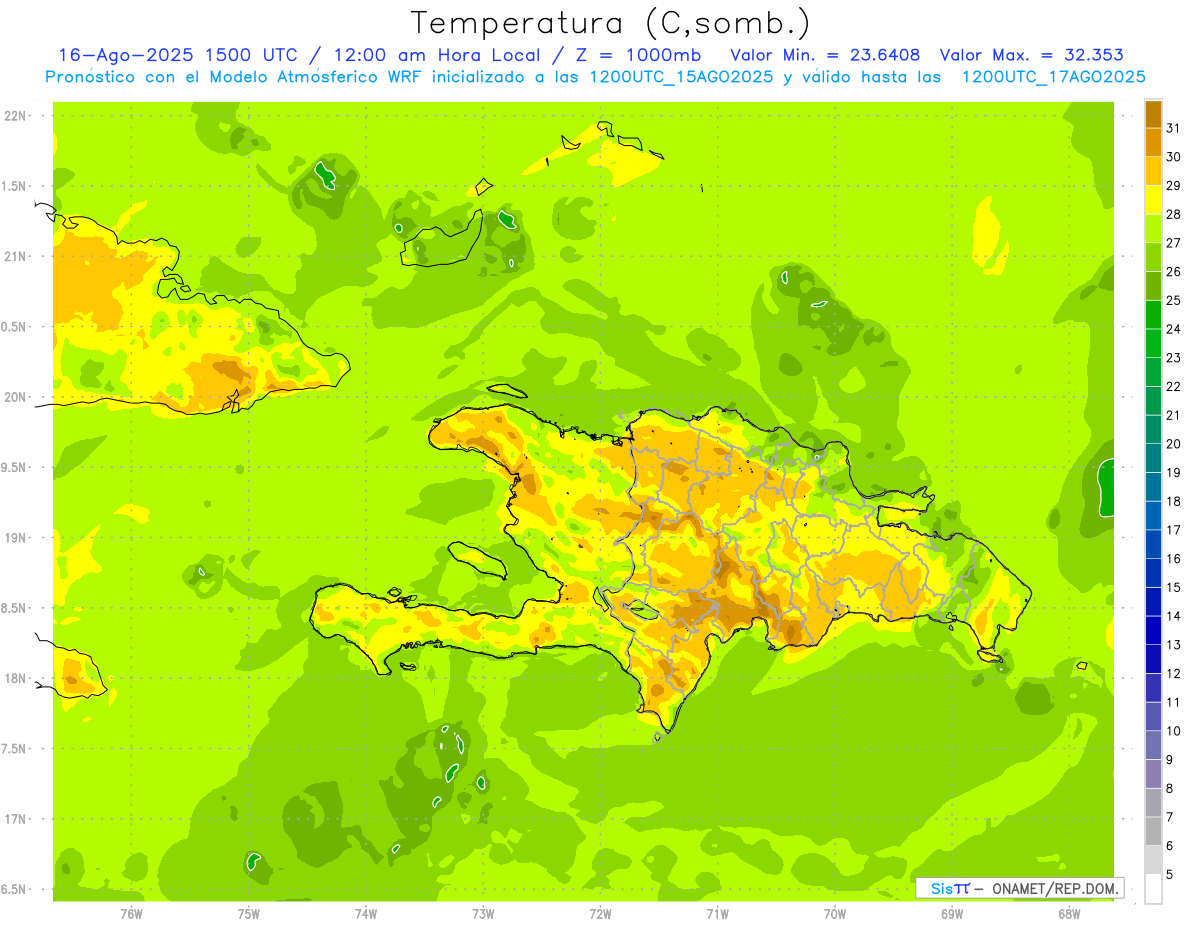The image size is (1200, 927).
Task: Click the 21N latitude label
Action: point(14,256)
